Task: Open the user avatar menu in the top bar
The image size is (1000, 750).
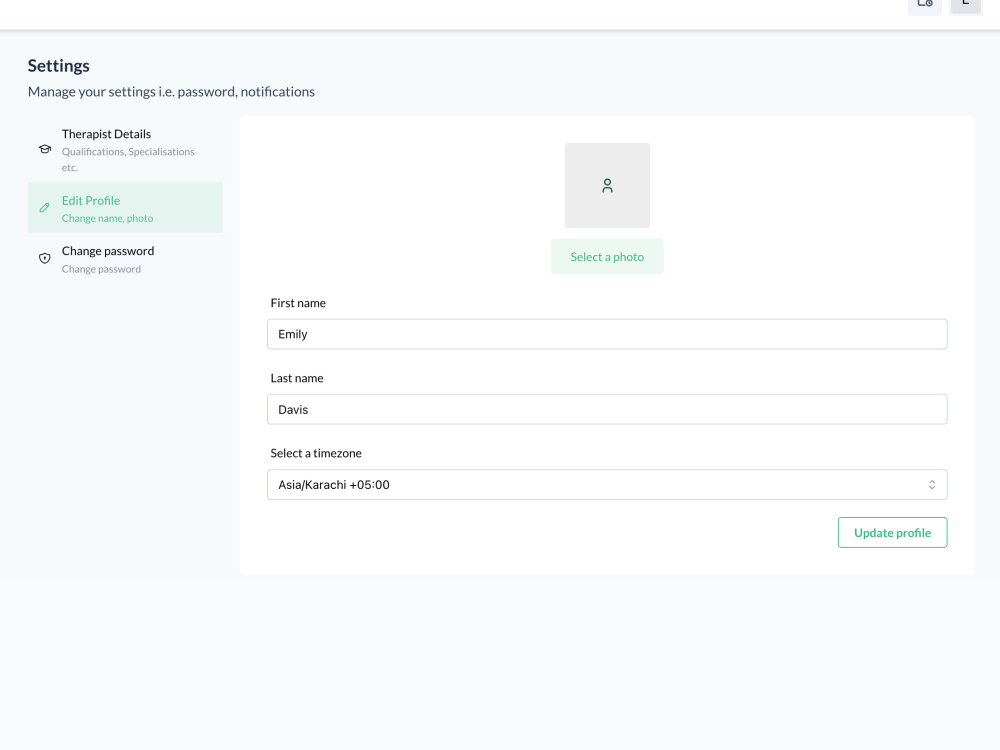Action: 966,5
